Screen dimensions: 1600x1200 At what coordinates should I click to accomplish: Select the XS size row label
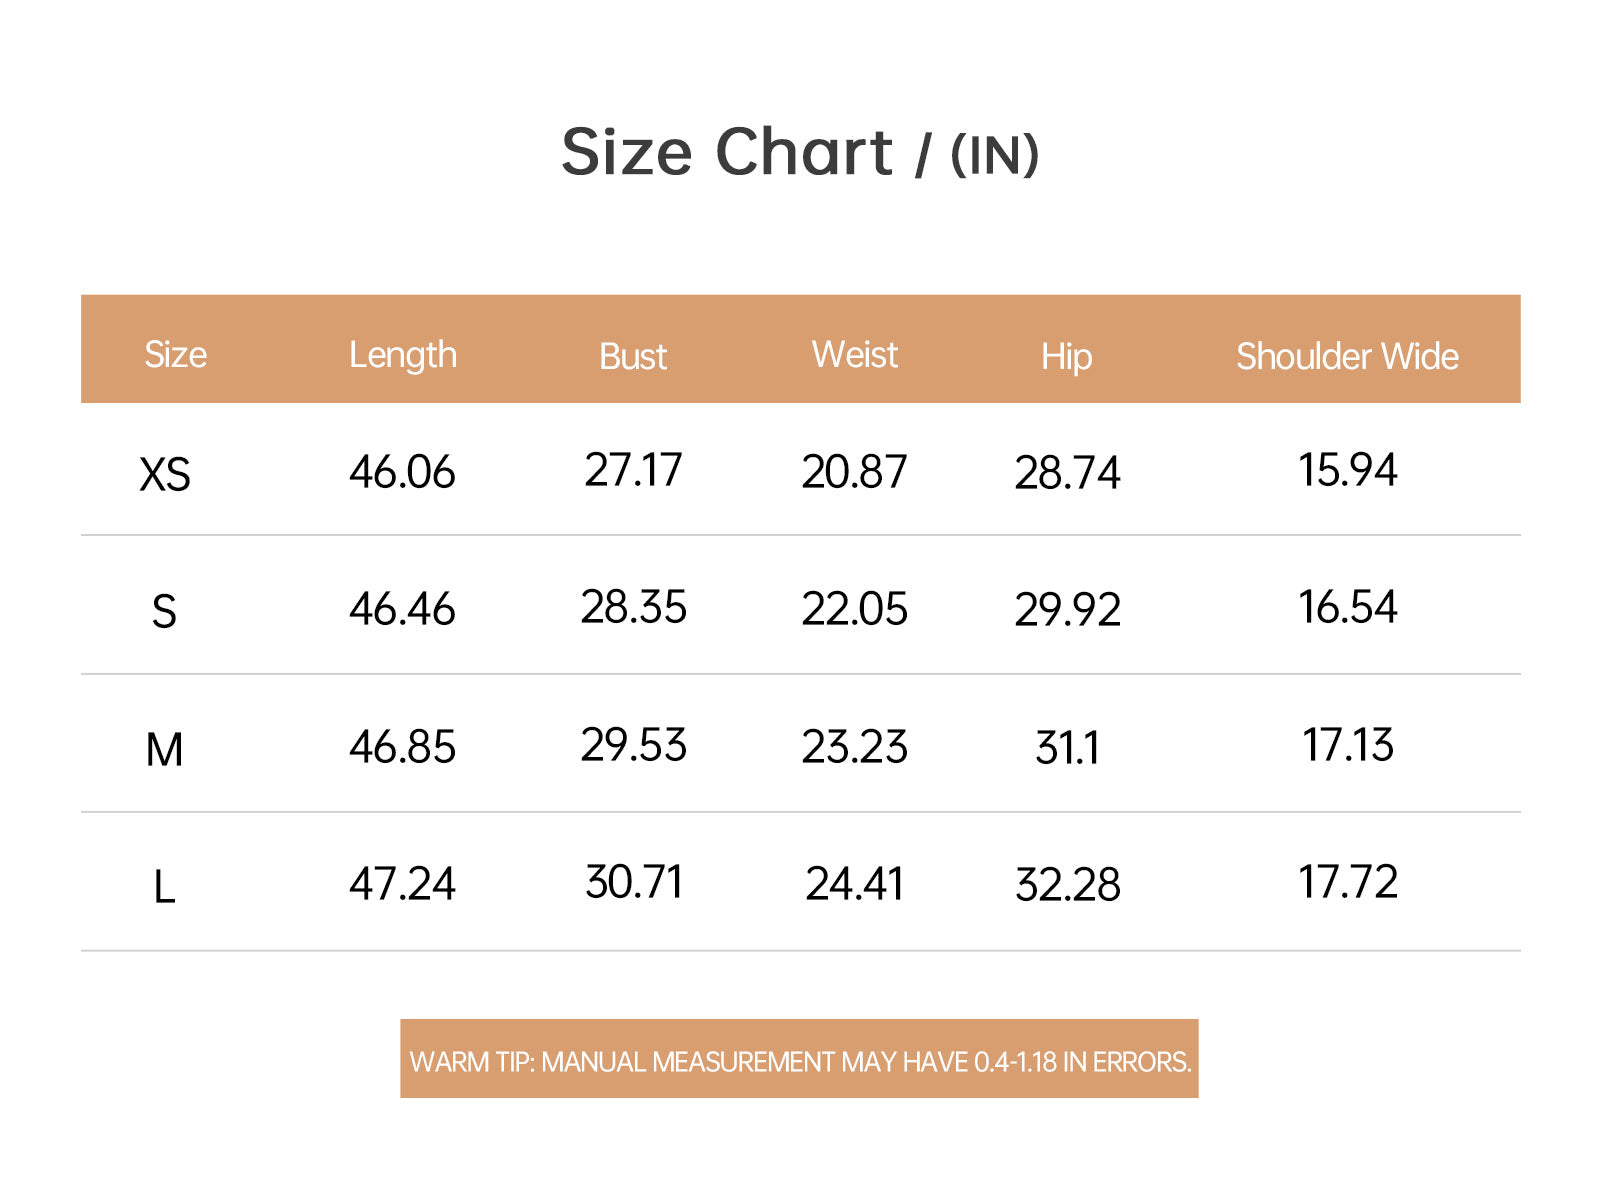pyautogui.click(x=165, y=475)
